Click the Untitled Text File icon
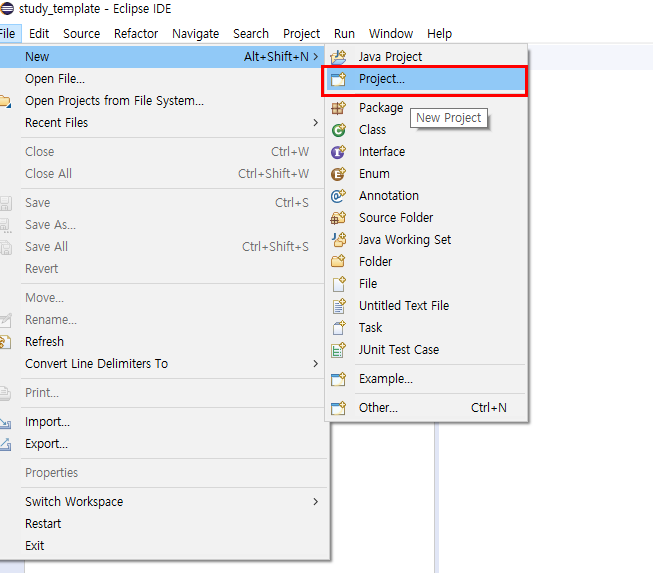This screenshot has height=573, width=653. pyautogui.click(x=338, y=306)
